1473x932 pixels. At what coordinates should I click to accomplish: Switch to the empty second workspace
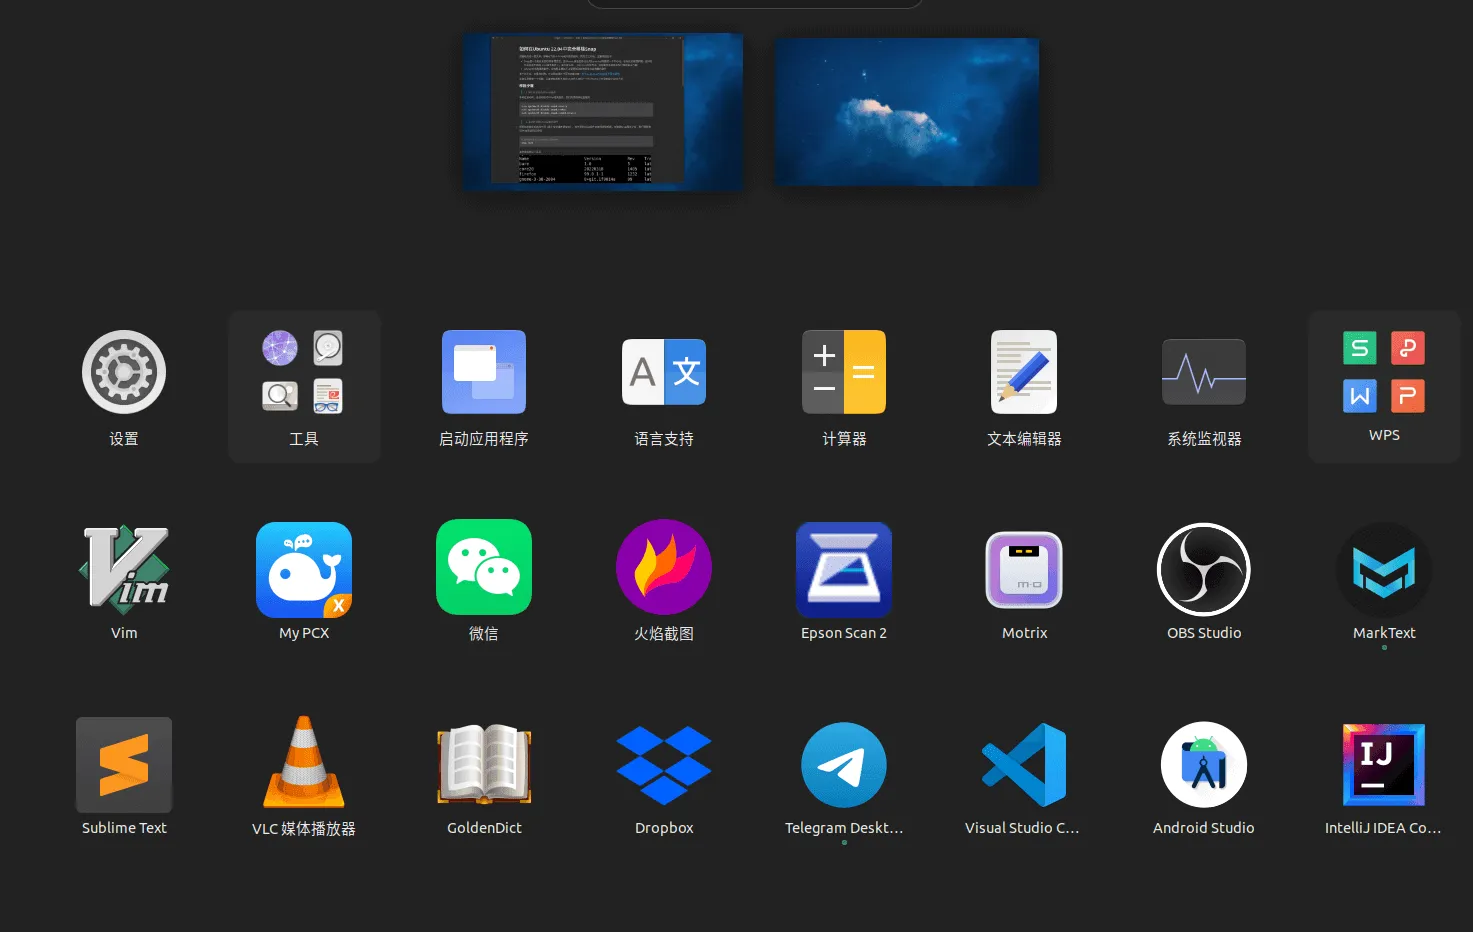pos(907,111)
